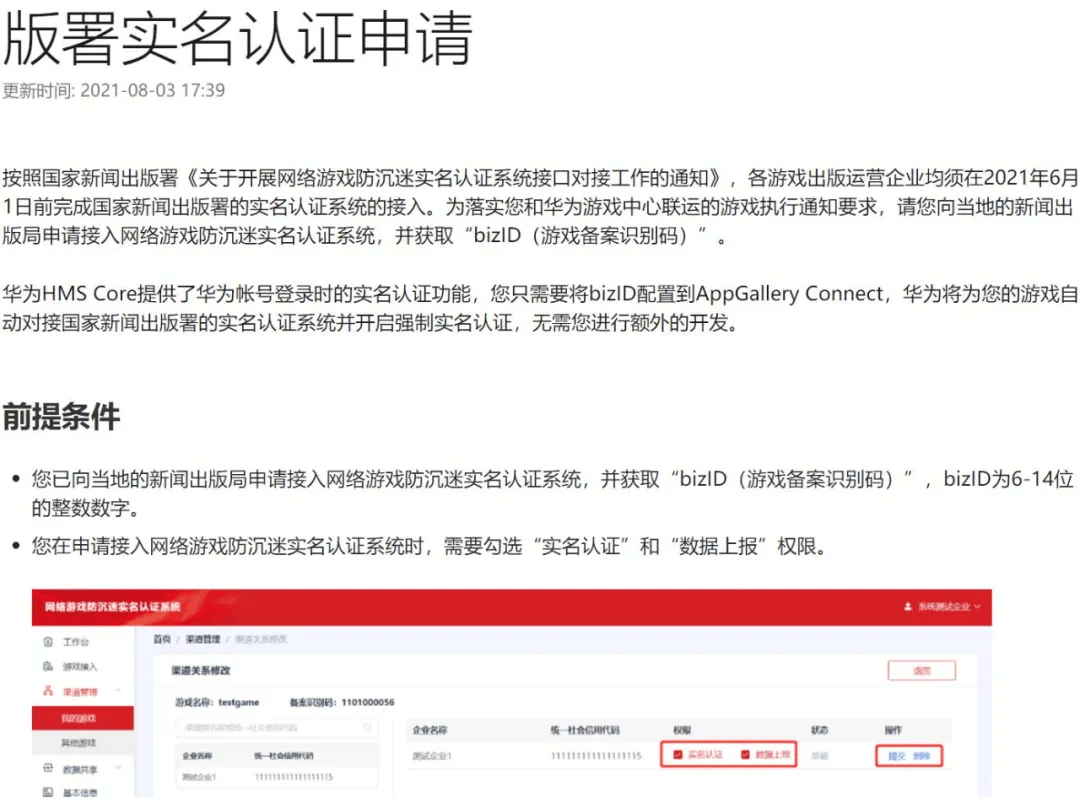This screenshot has width=1080, height=803.
Task: Open 工作台 in the sidebar
Action: tap(76, 642)
